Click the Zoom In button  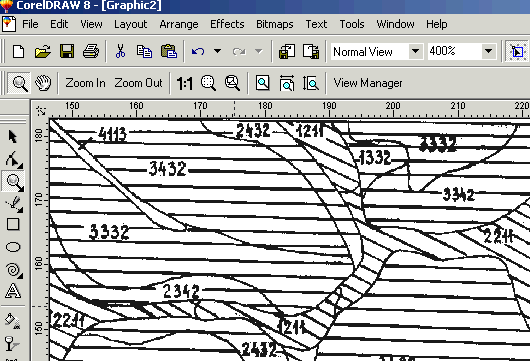tap(85, 83)
